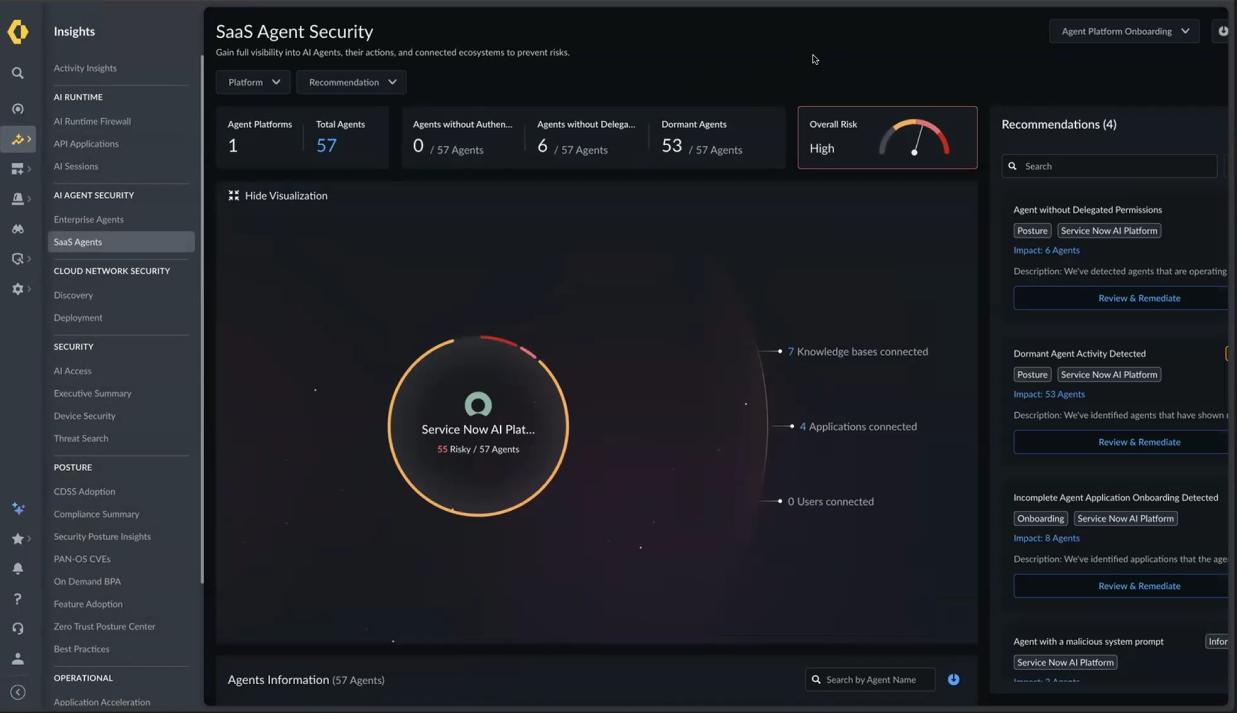
Task: Open the Insights icon in left rail
Action: 17,139
